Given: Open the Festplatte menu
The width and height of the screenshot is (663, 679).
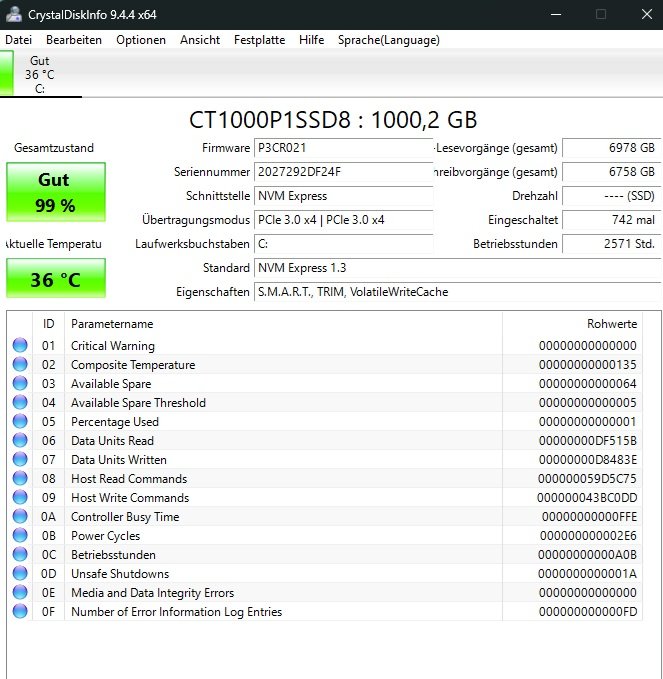Looking at the screenshot, I should tap(259, 40).
